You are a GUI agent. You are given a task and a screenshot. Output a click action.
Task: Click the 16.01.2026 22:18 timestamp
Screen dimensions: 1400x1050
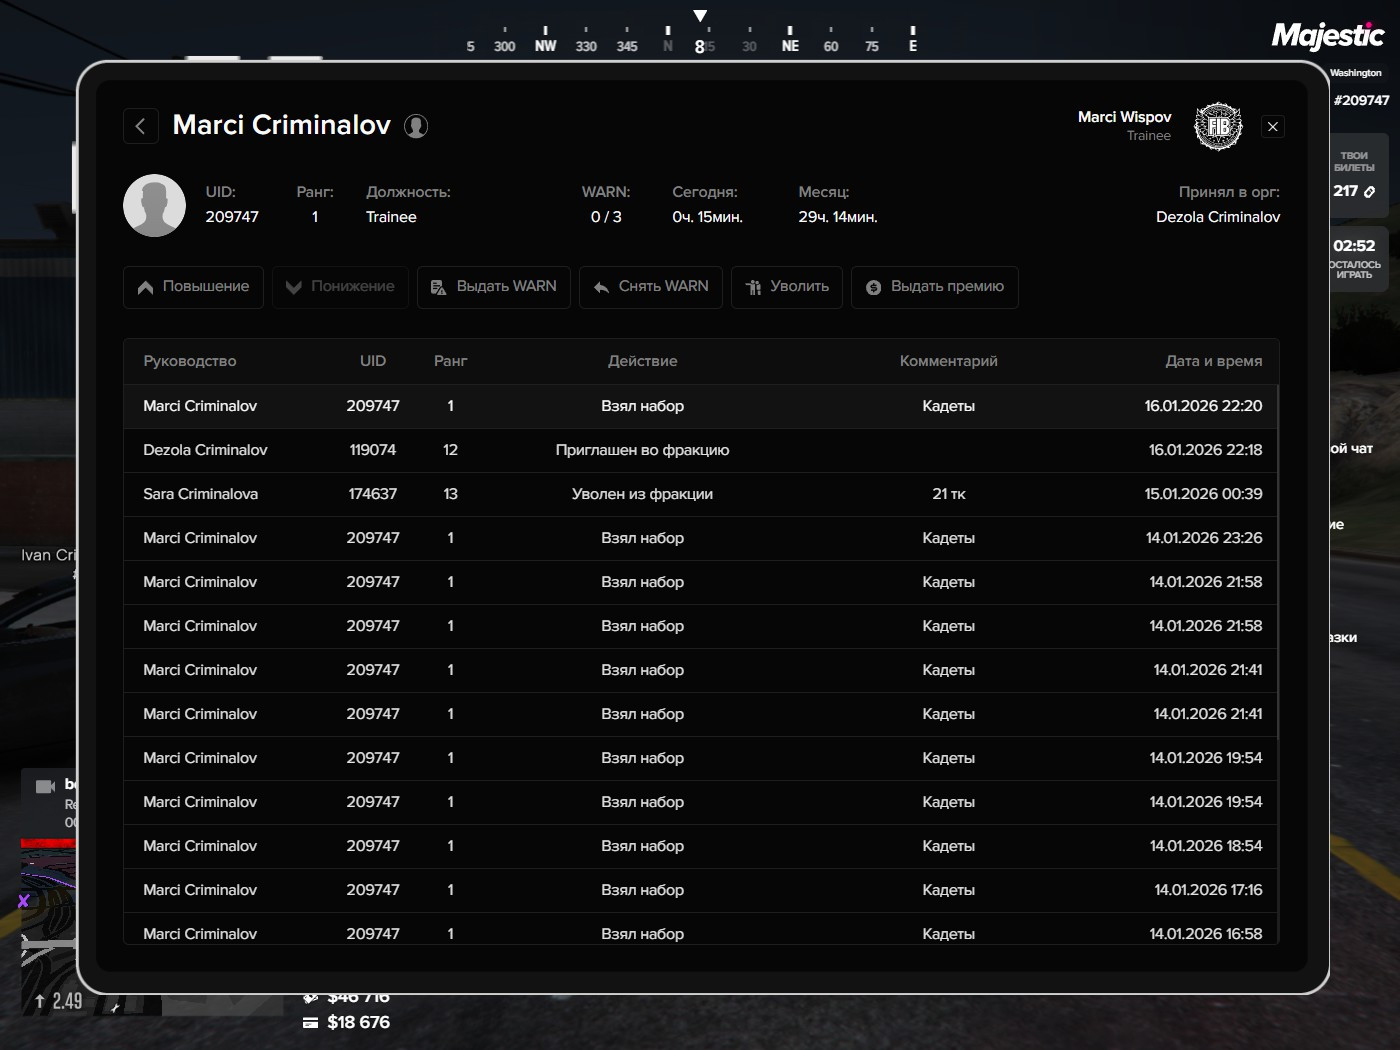click(x=1206, y=450)
